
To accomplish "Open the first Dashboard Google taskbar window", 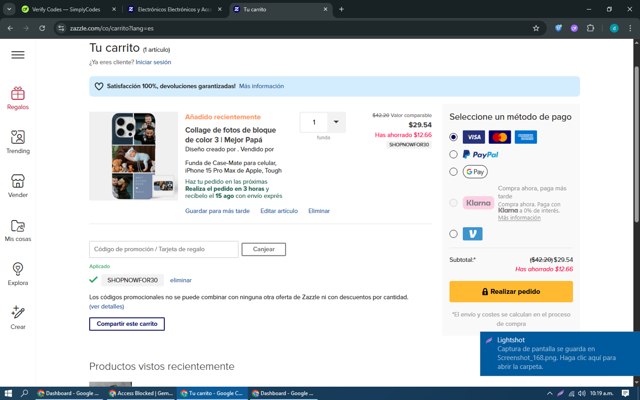I will (69, 393).
